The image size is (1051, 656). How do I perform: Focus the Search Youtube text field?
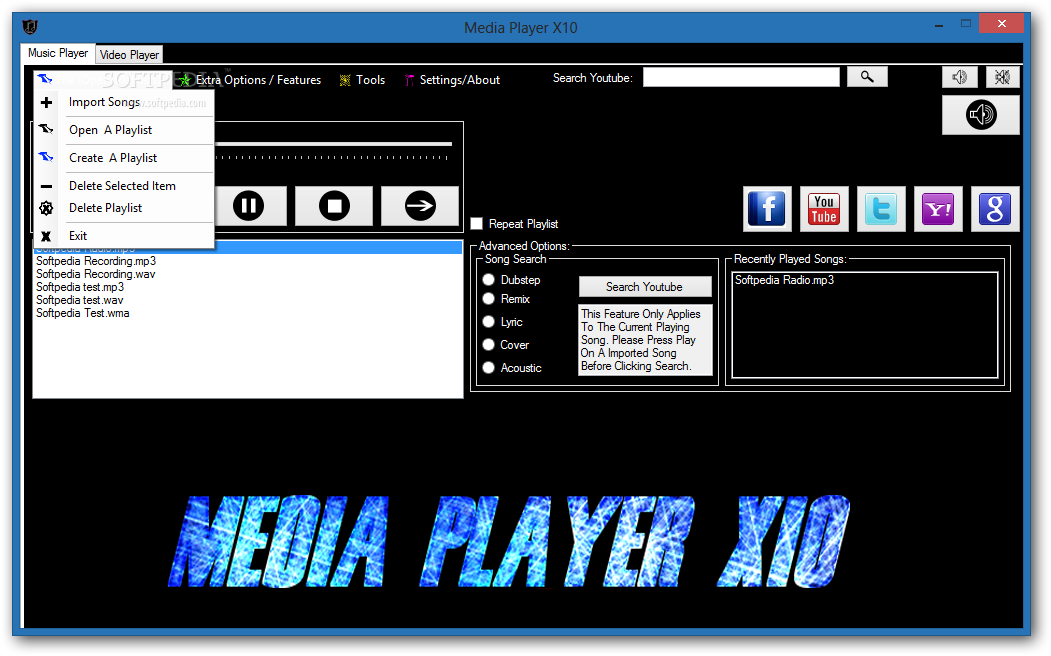pos(741,77)
